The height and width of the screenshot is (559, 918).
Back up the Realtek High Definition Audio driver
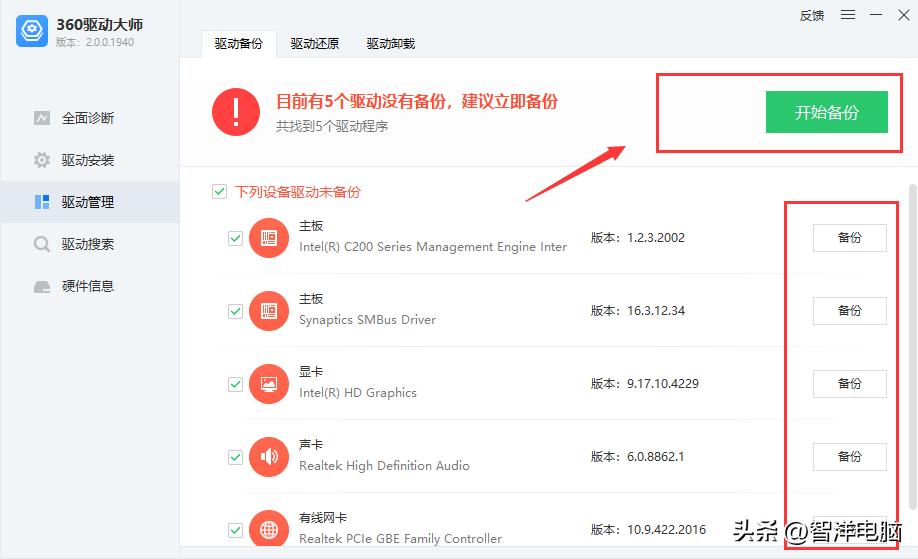tap(850, 457)
